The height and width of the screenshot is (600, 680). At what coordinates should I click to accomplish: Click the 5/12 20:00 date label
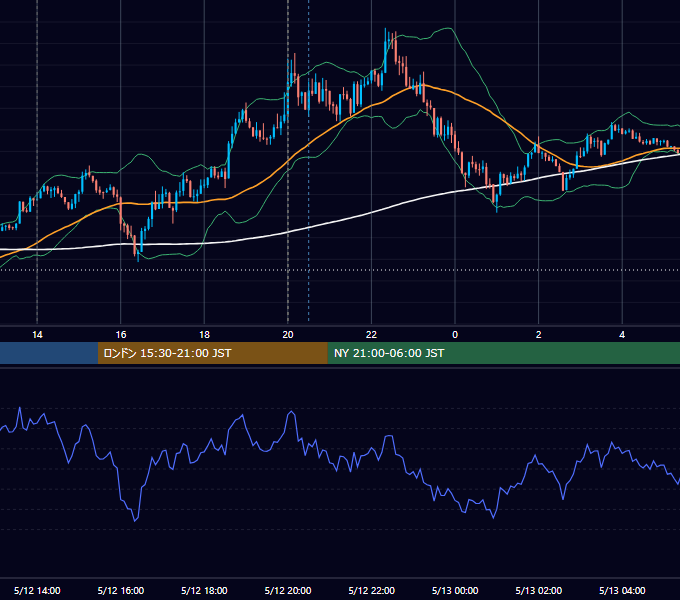[x=288, y=590]
